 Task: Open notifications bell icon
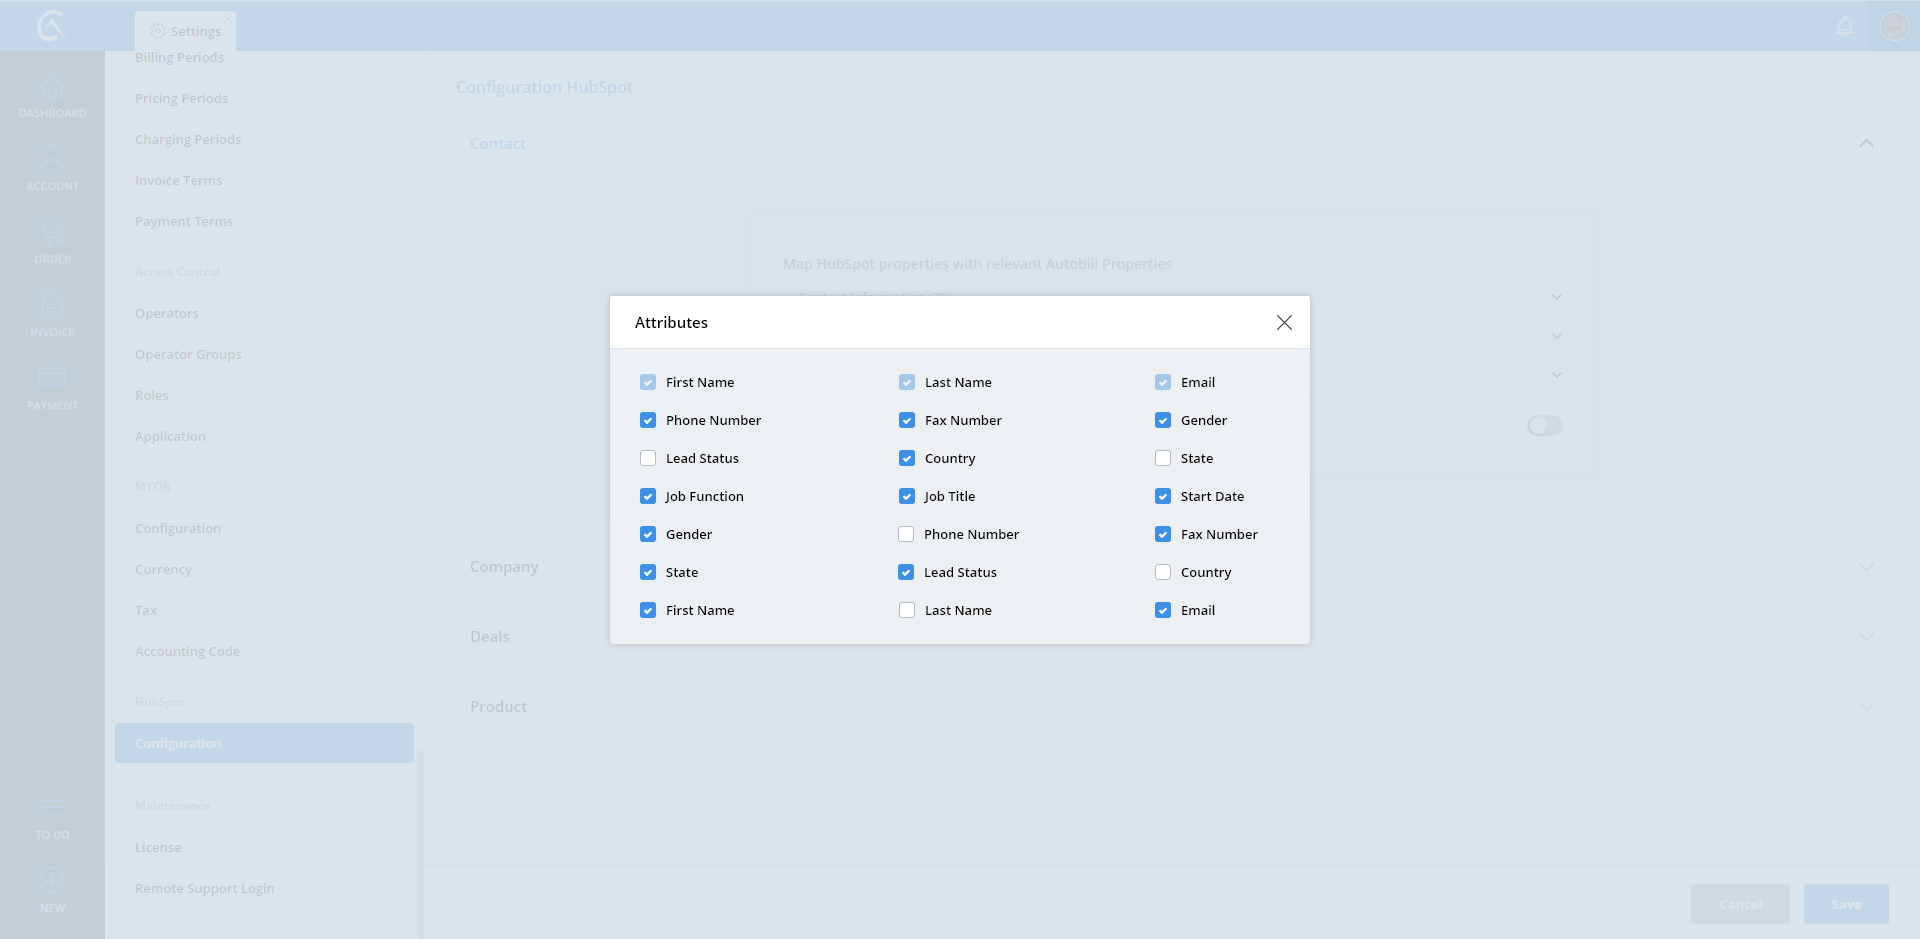coord(1845,26)
